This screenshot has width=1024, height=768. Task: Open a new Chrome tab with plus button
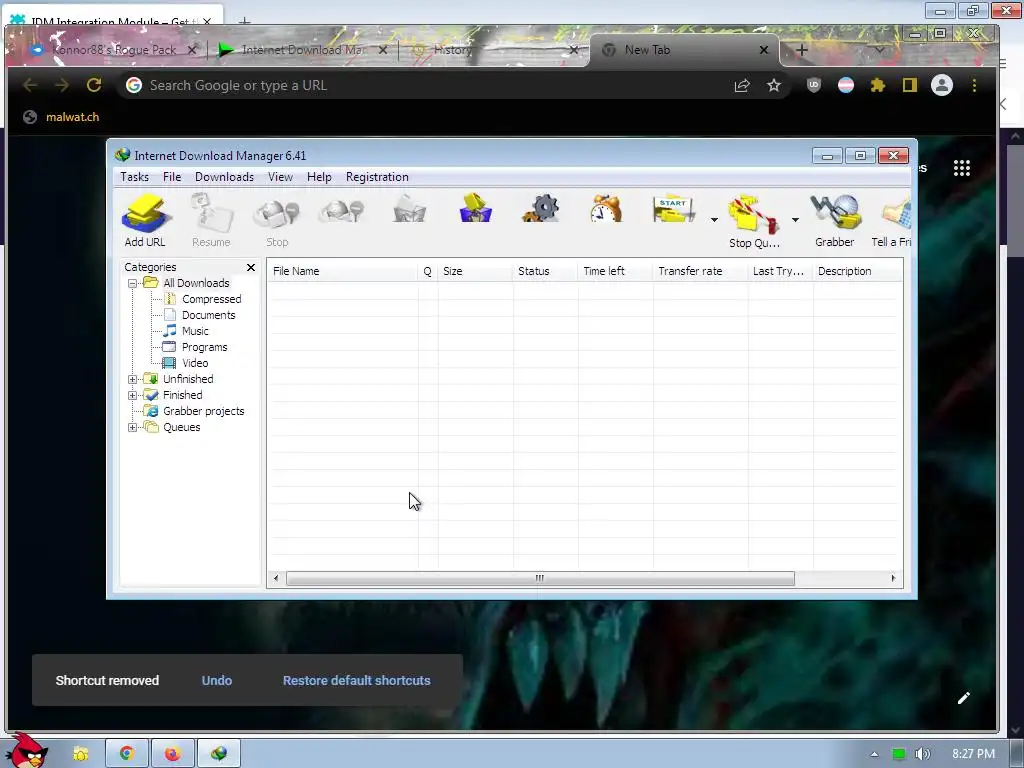pos(802,50)
